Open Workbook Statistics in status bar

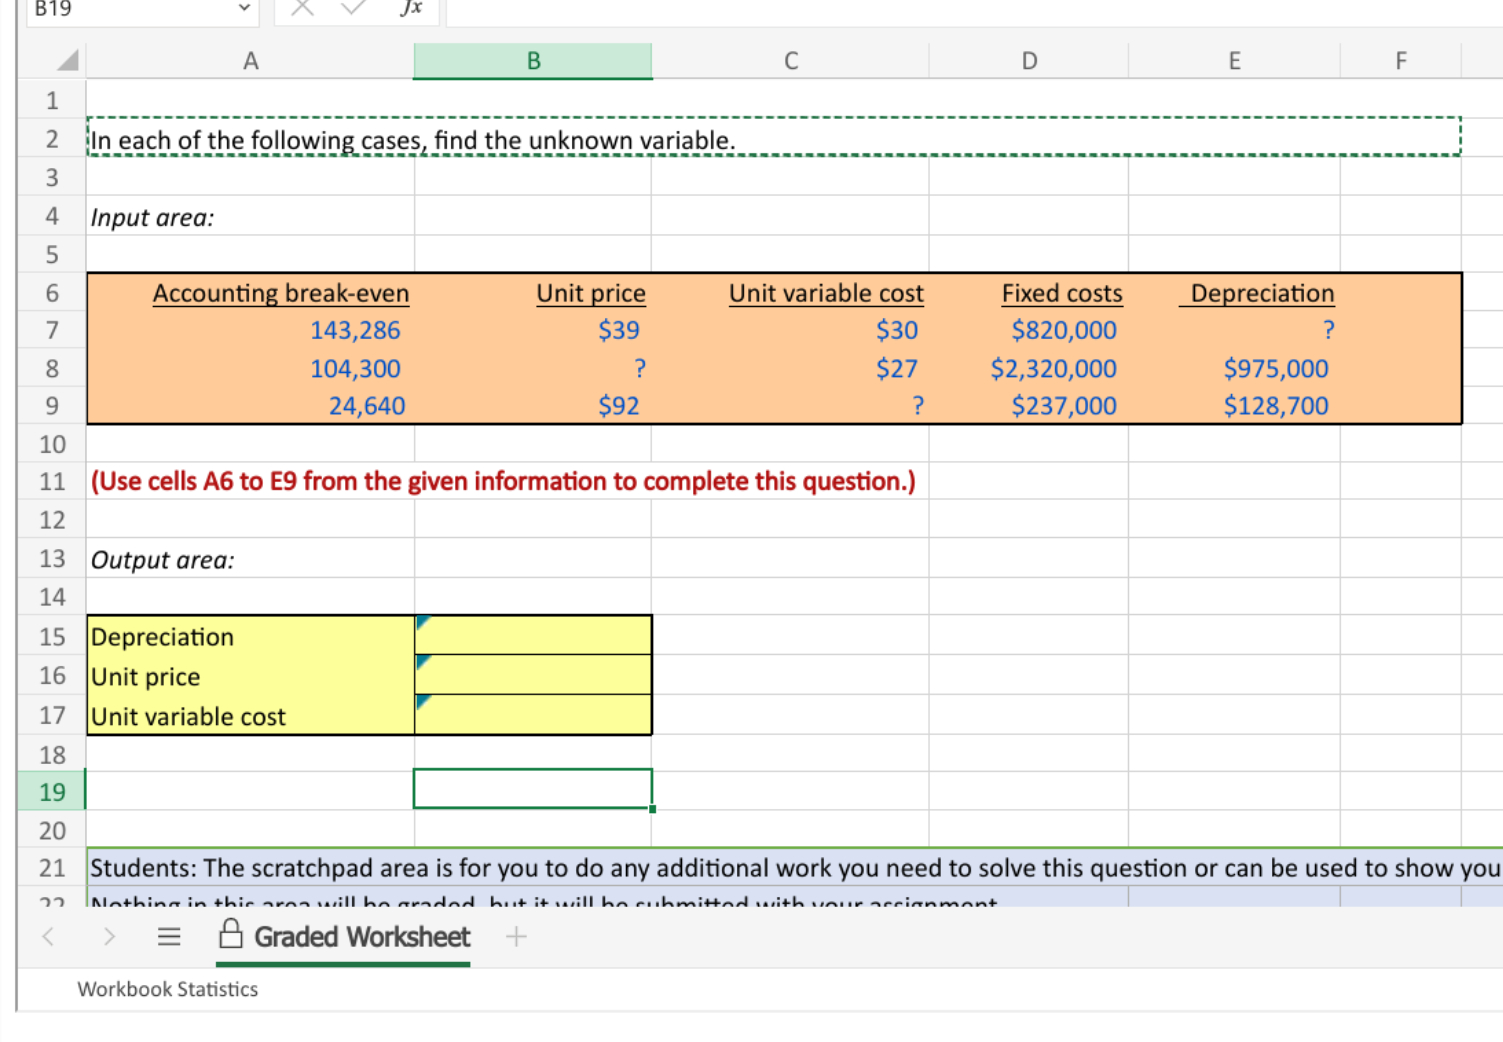168,989
